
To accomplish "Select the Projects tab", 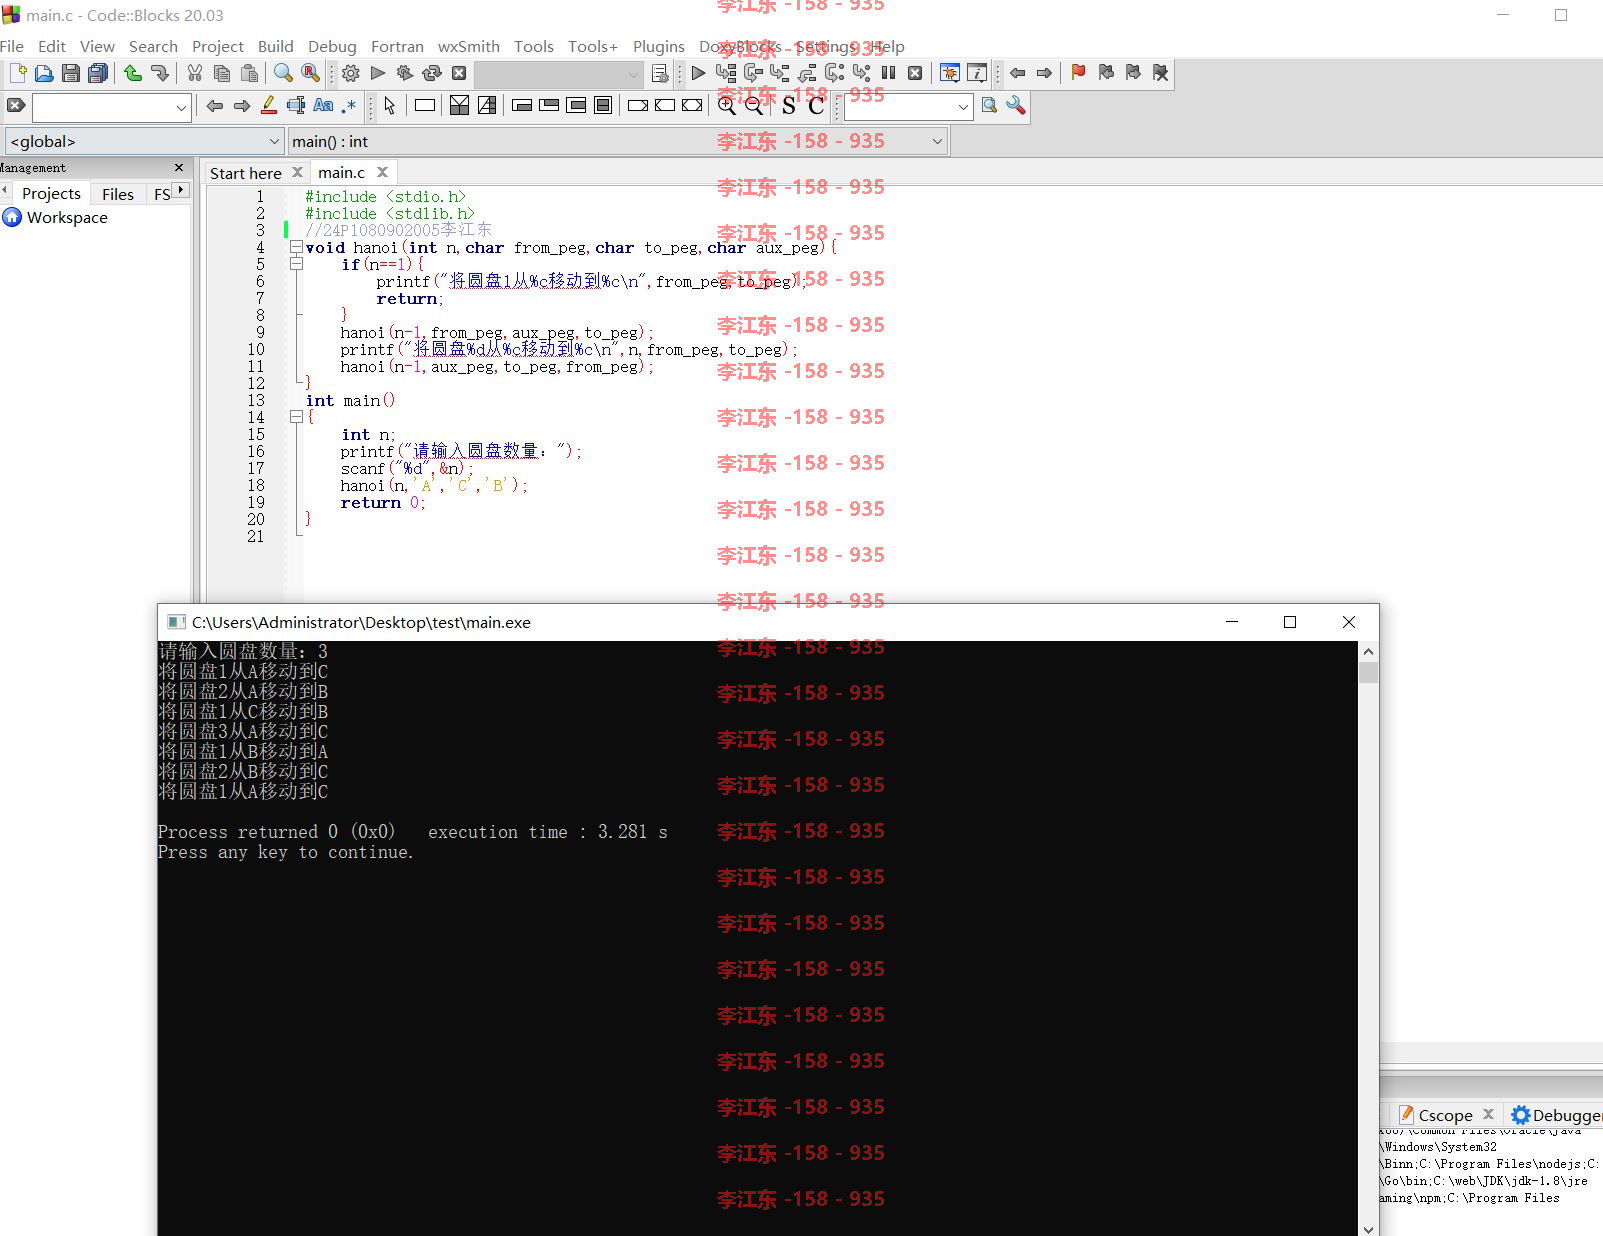I will tap(51, 194).
